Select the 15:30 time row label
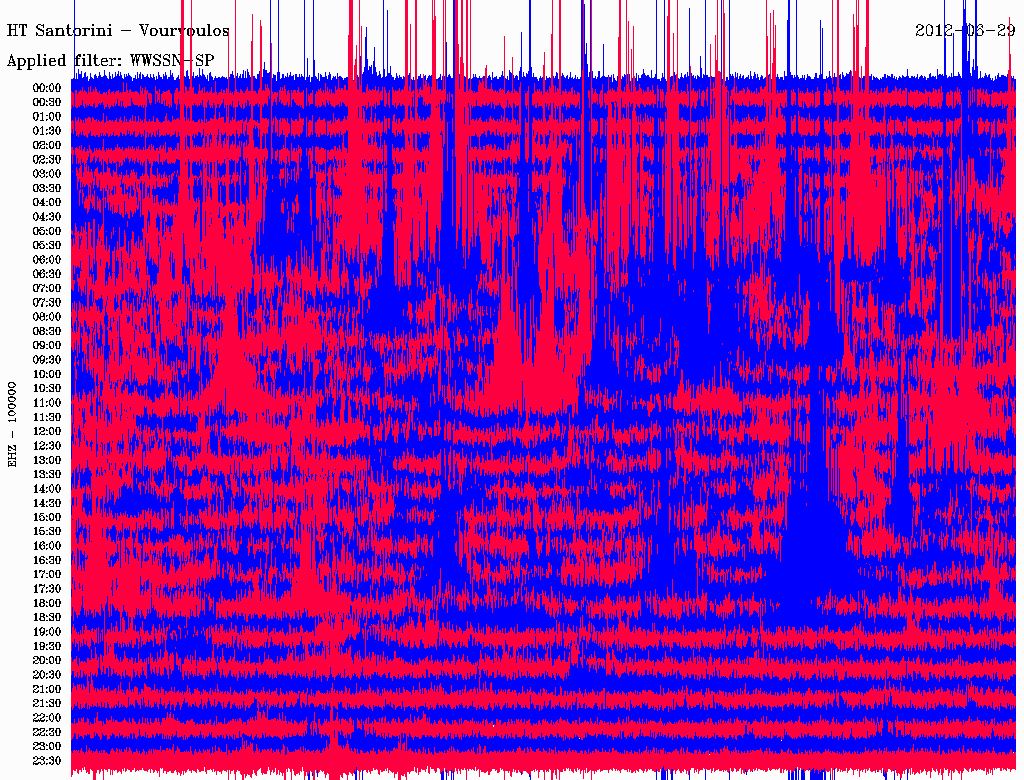Screen dimensions: 1024x780 click(x=47, y=532)
